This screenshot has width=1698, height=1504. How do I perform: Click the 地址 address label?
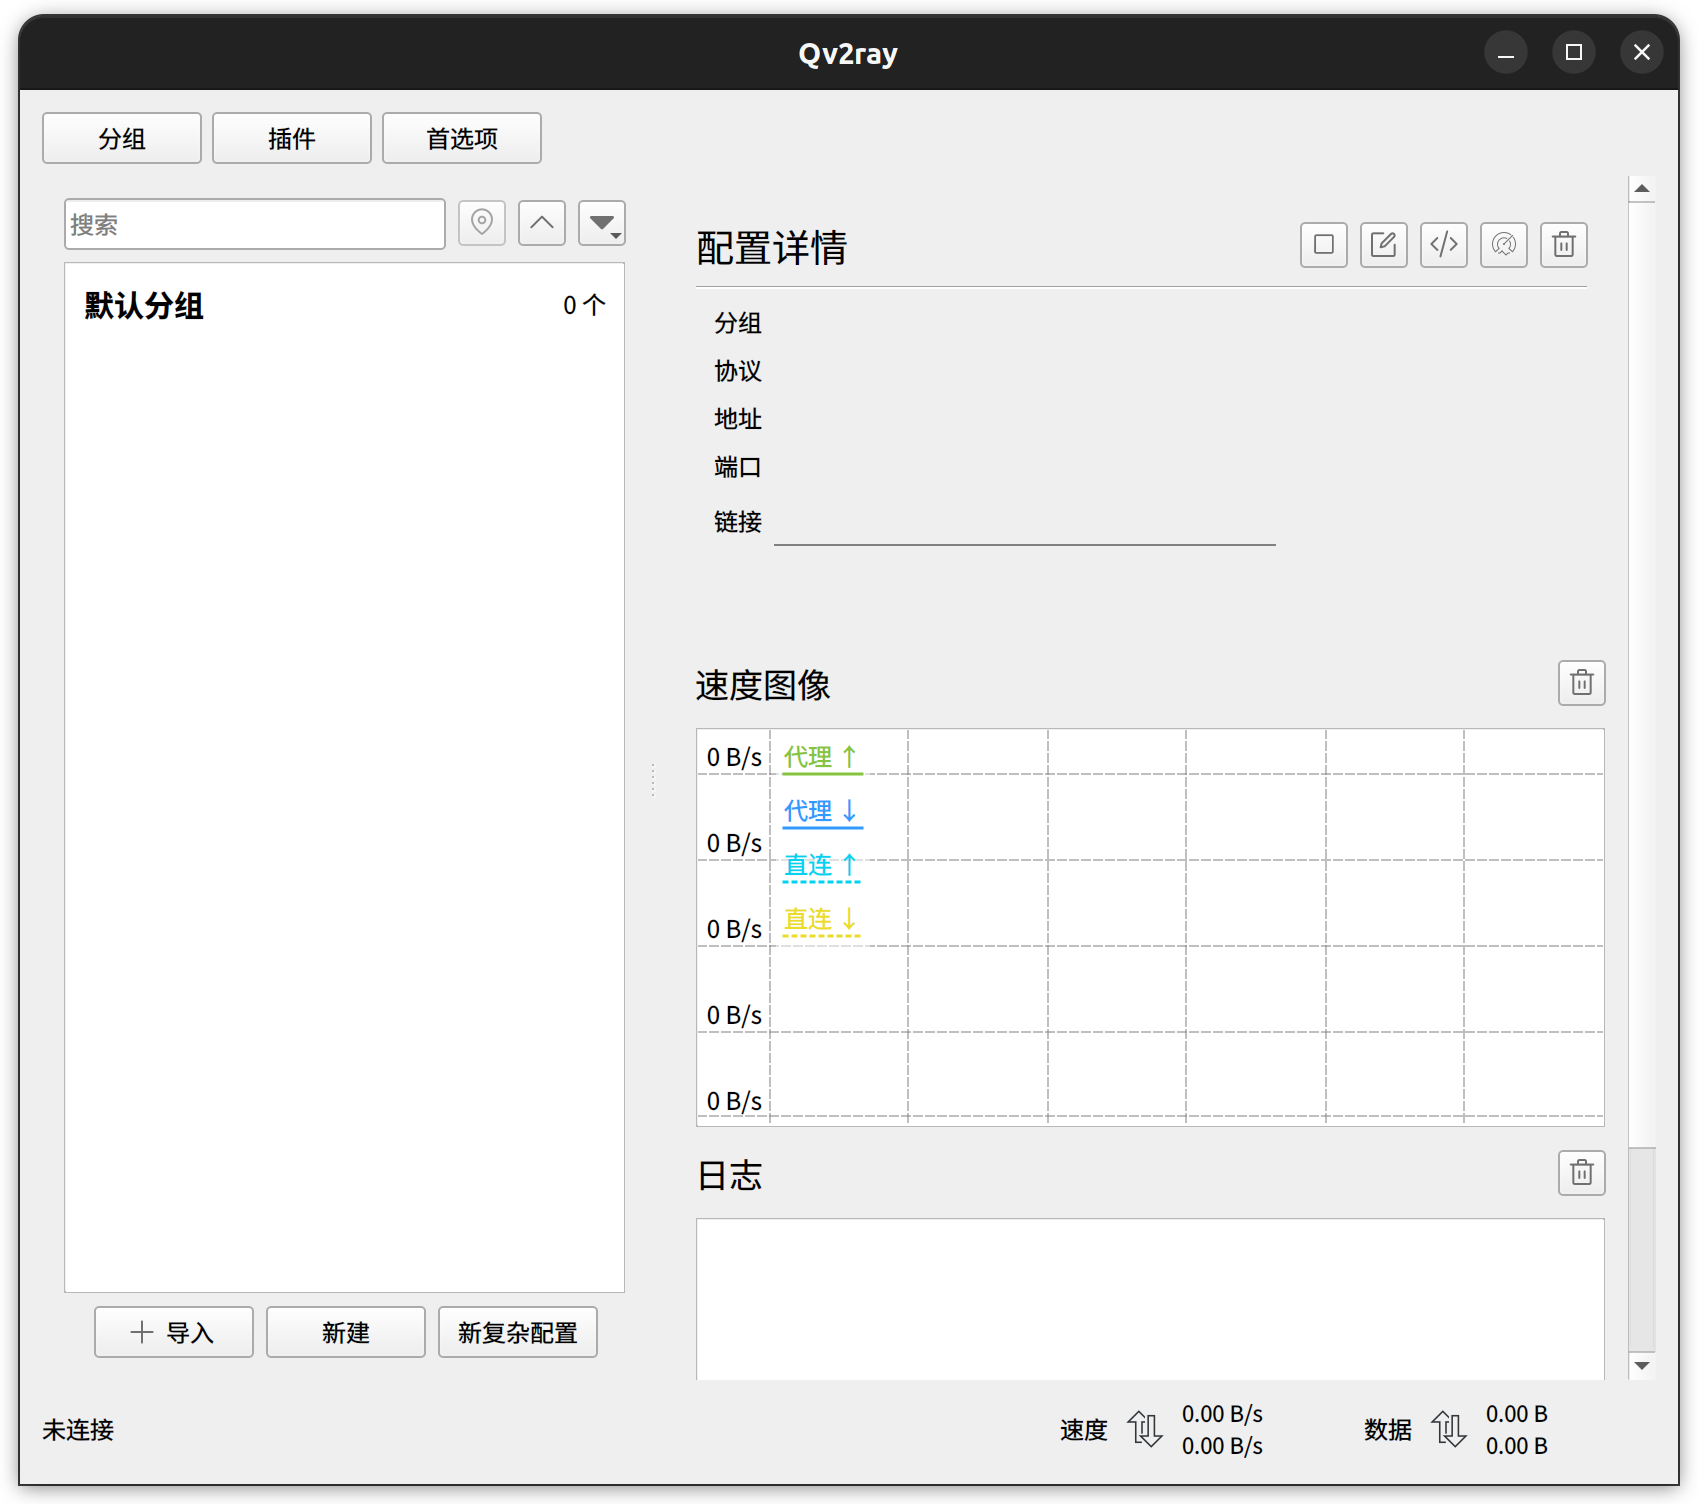pos(738,419)
